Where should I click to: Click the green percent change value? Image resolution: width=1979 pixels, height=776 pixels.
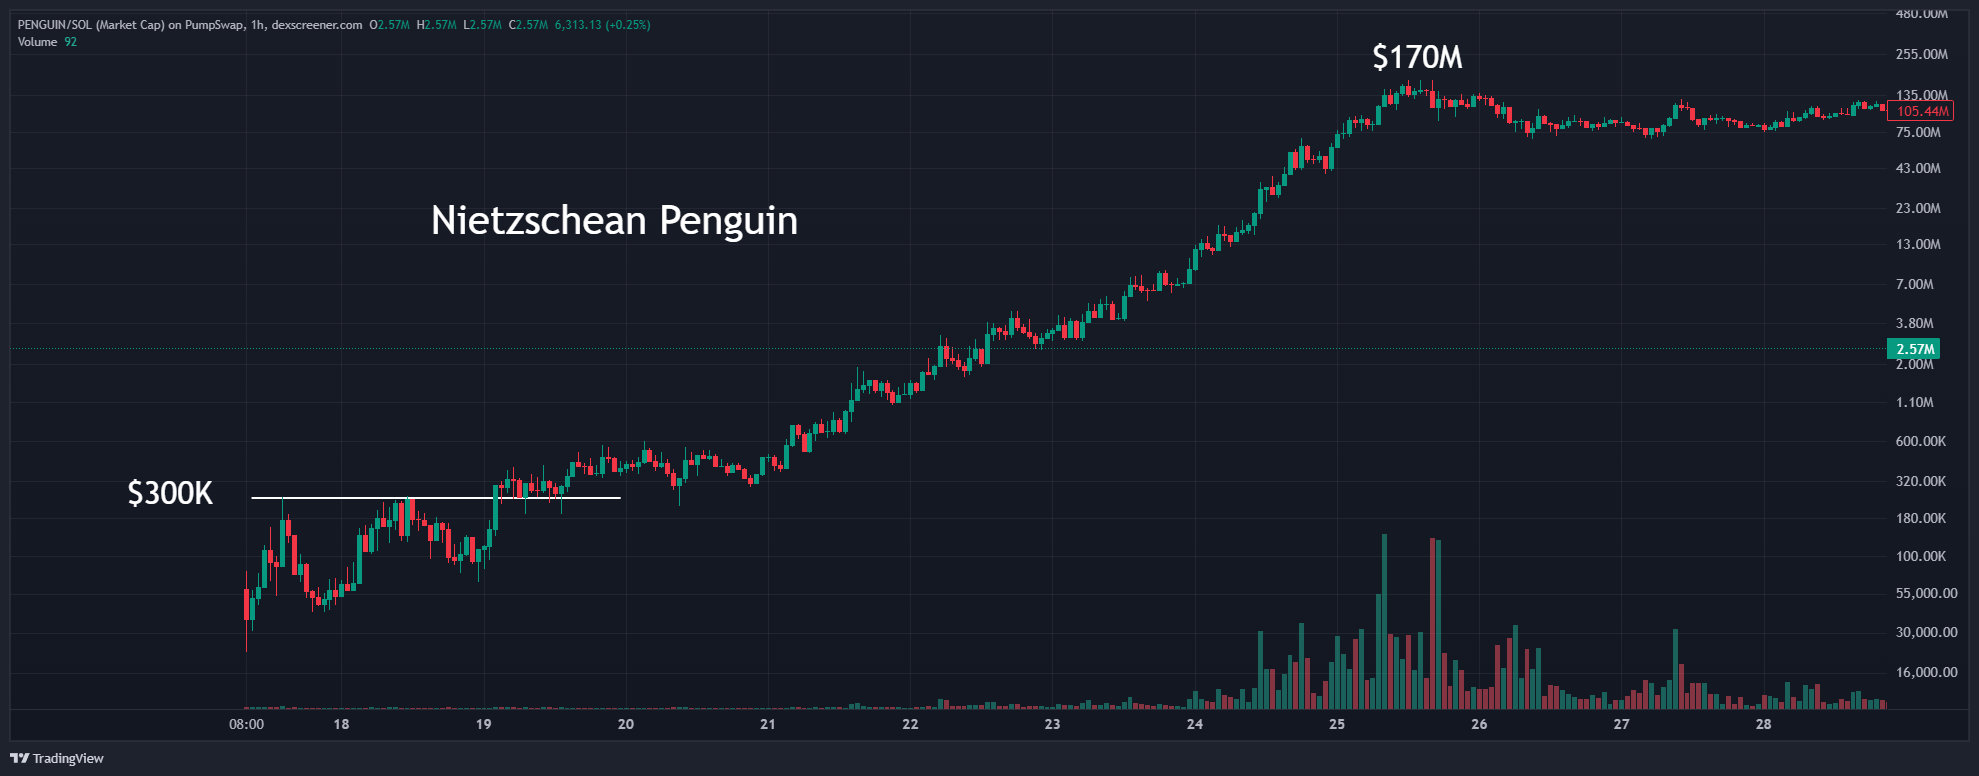[x=628, y=25]
